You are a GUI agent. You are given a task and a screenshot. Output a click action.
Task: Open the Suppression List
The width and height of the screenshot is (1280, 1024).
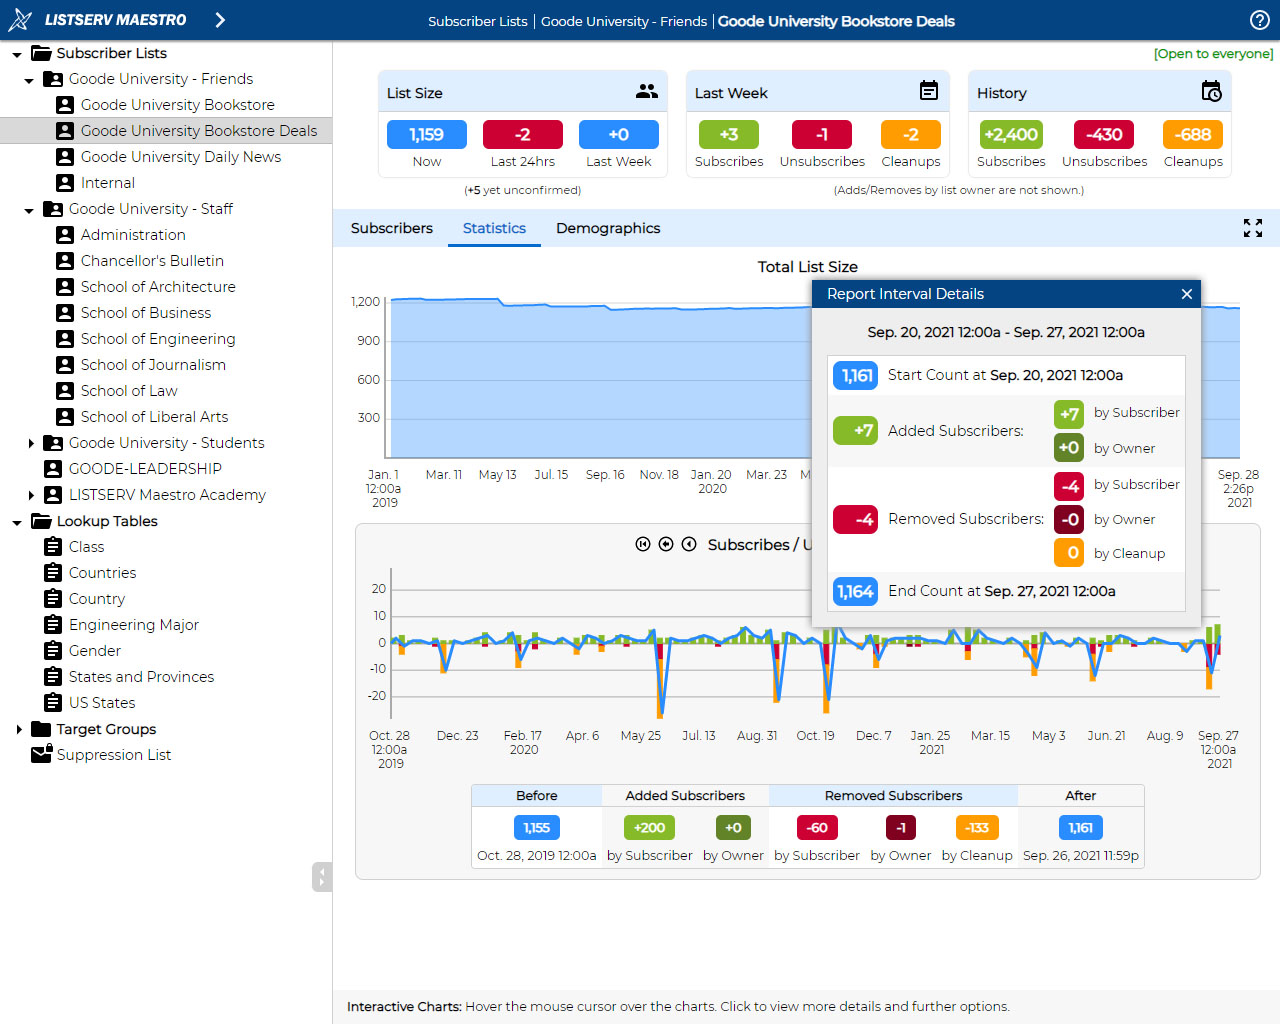coord(113,755)
